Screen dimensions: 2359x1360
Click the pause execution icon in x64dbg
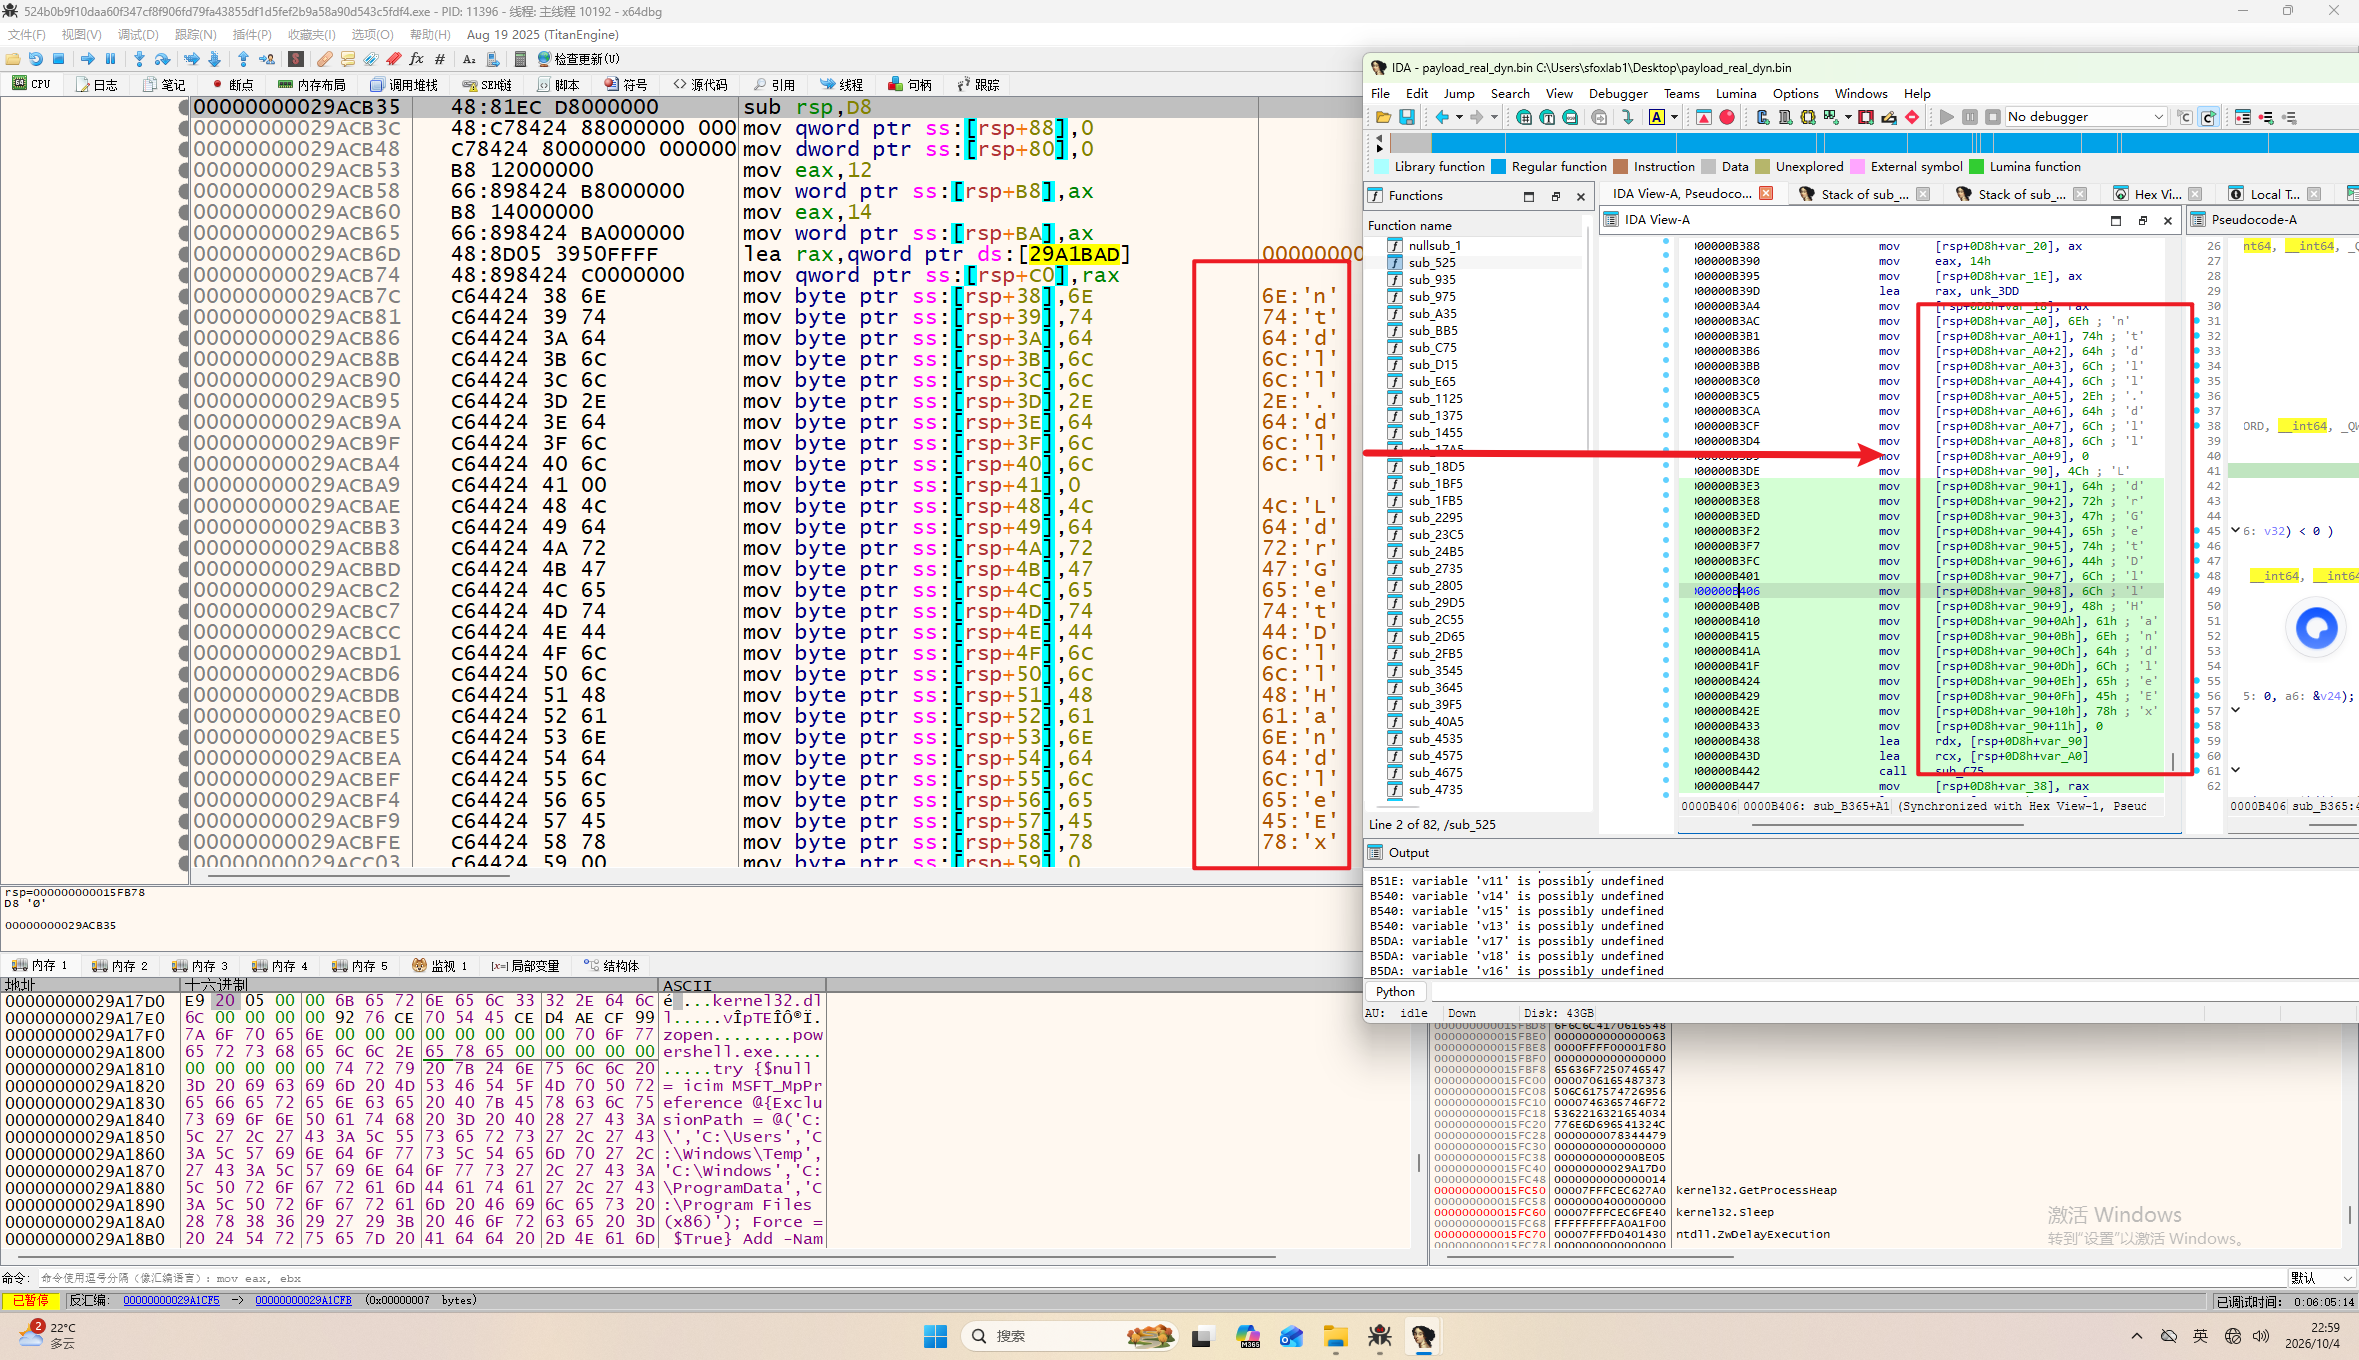(110, 59)
